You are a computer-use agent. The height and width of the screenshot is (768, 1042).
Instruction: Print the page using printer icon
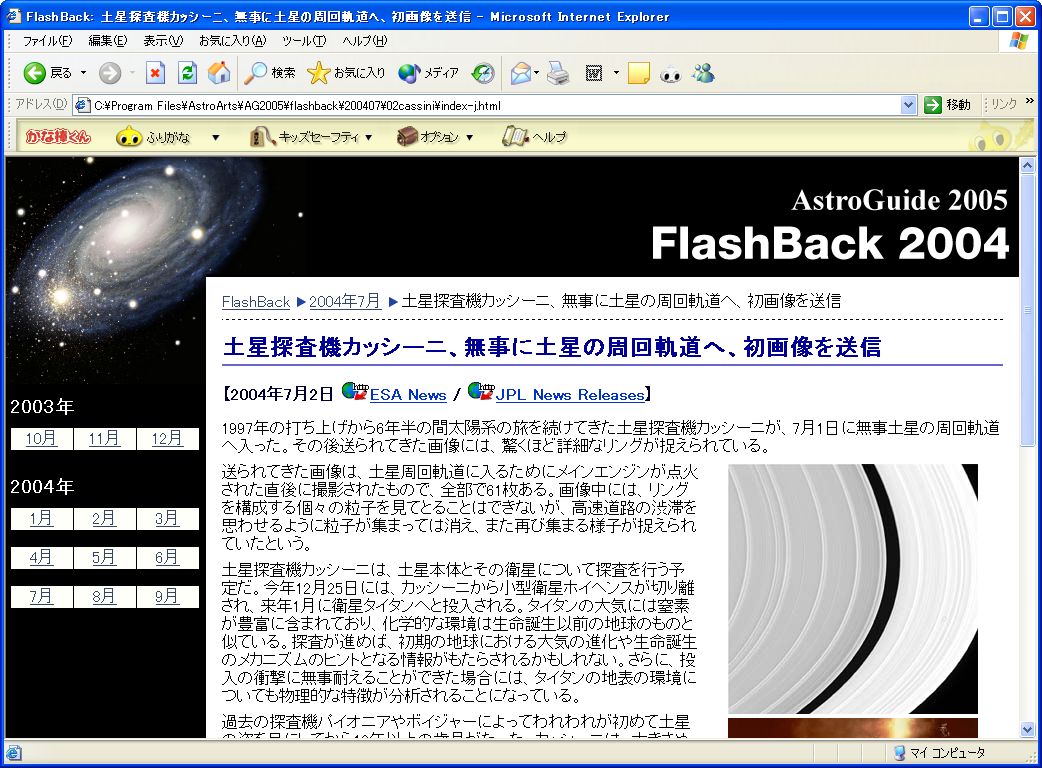point(558,73)
